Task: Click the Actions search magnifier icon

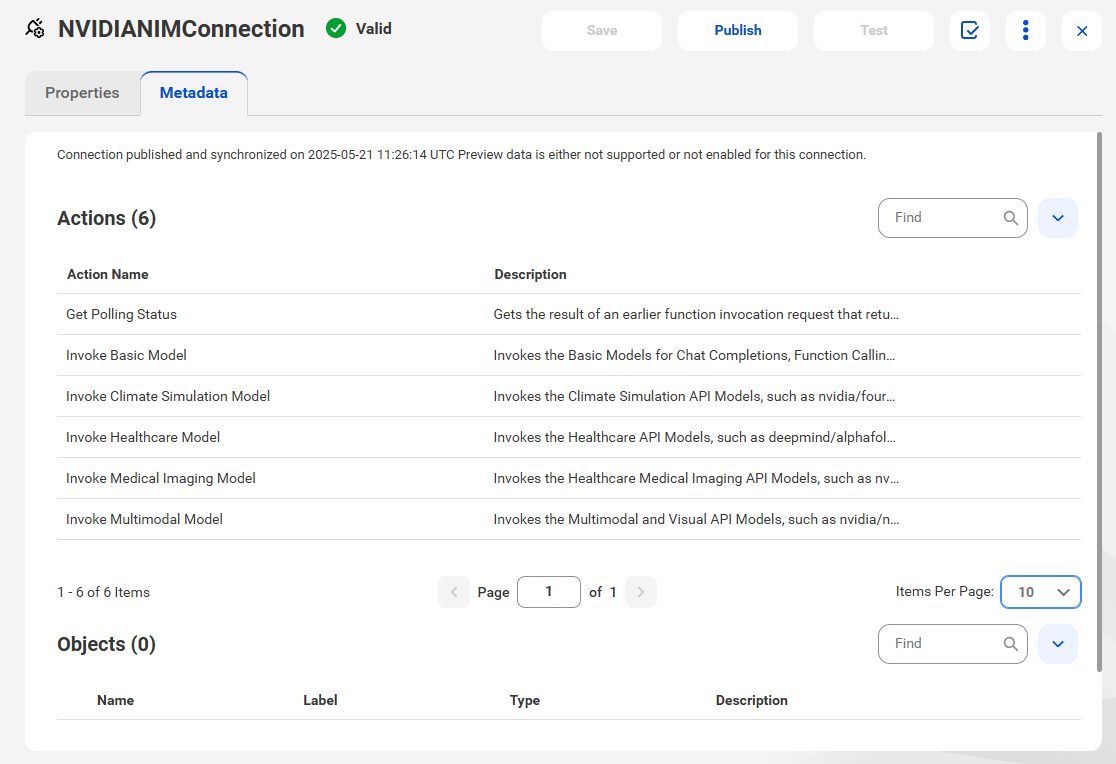Action: [1011, 218]
